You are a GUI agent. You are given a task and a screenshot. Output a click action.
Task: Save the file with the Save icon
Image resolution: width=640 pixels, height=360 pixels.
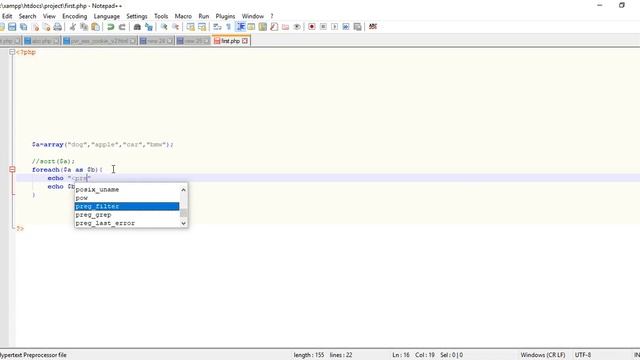[12, 27]
